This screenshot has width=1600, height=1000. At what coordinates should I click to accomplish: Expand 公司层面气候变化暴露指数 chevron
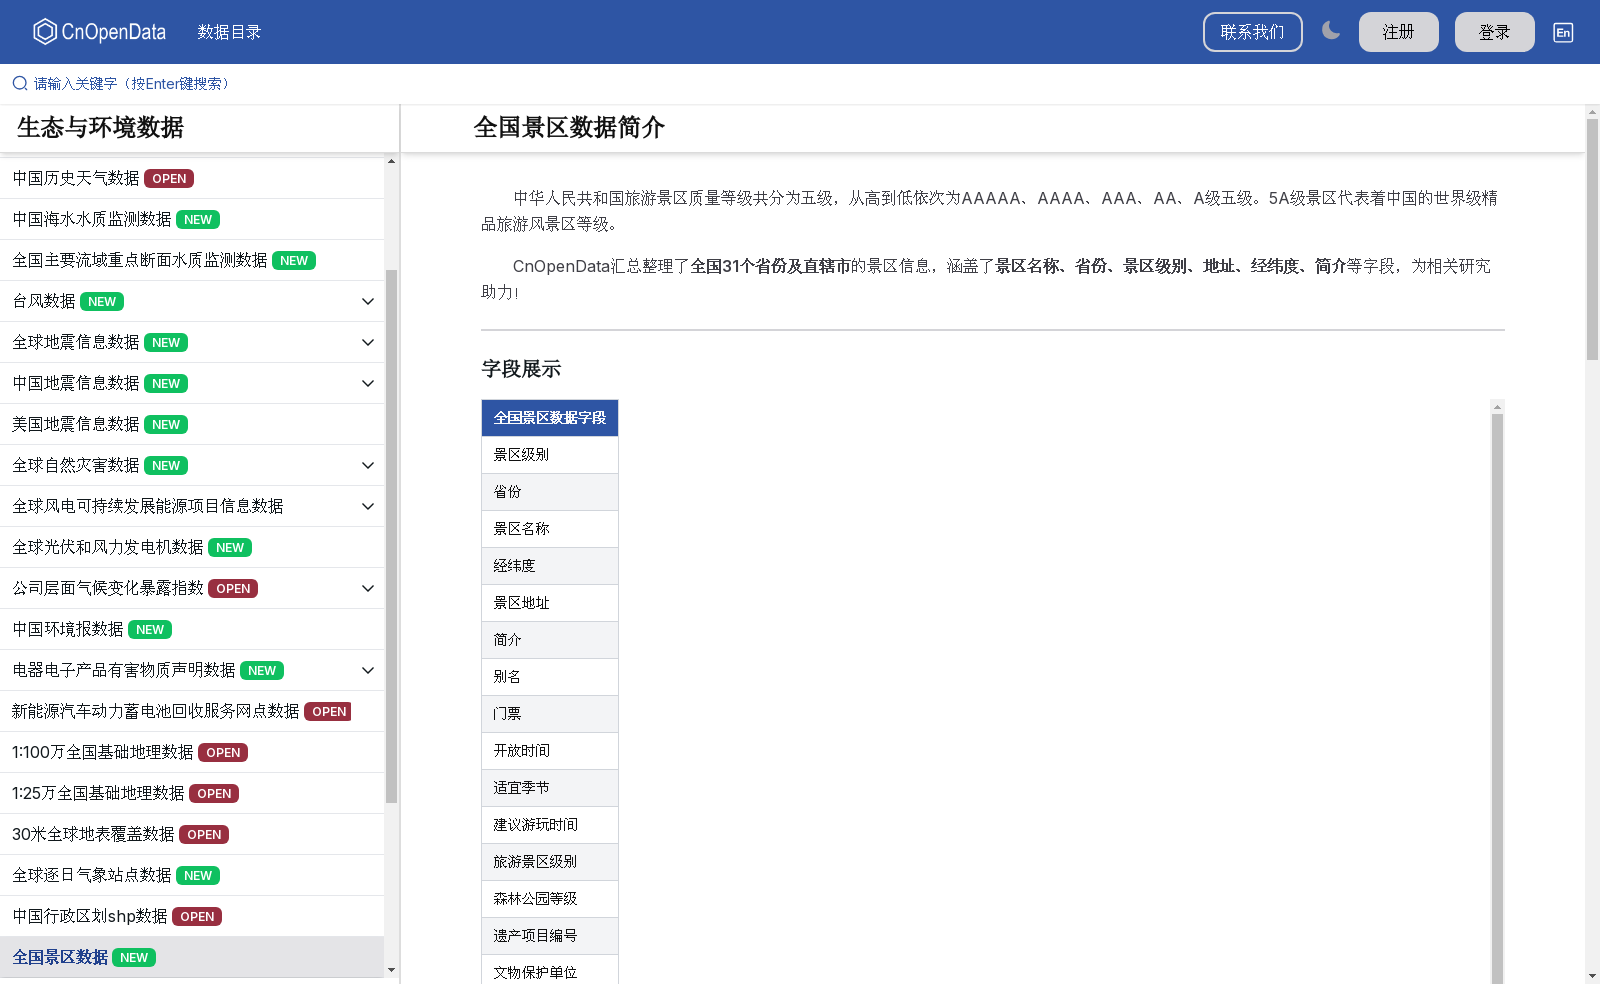(x=368, y=588)
